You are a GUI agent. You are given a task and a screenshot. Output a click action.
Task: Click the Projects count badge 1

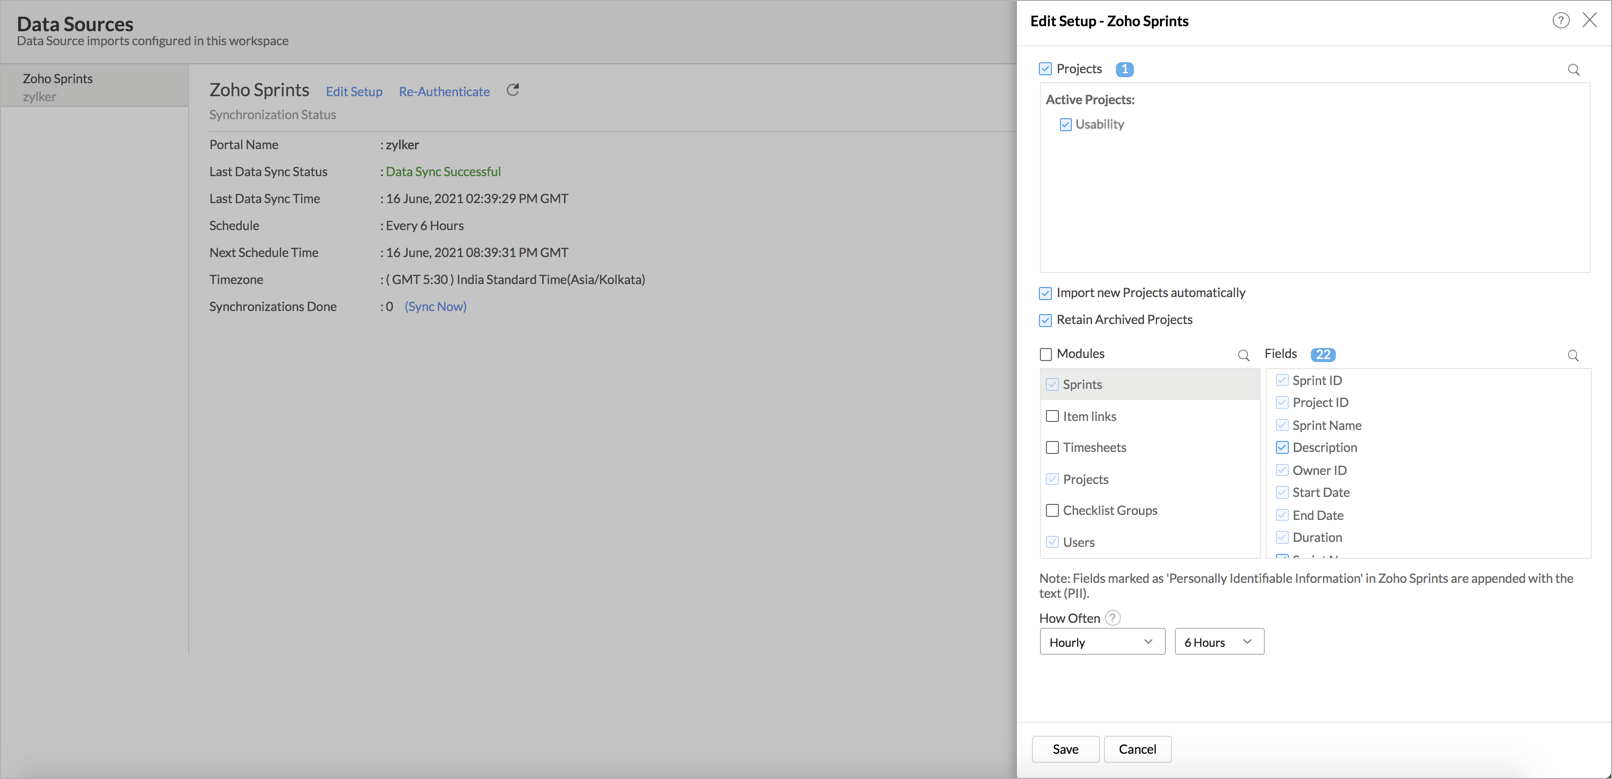pyautogui.click(x=1124, y=69)
